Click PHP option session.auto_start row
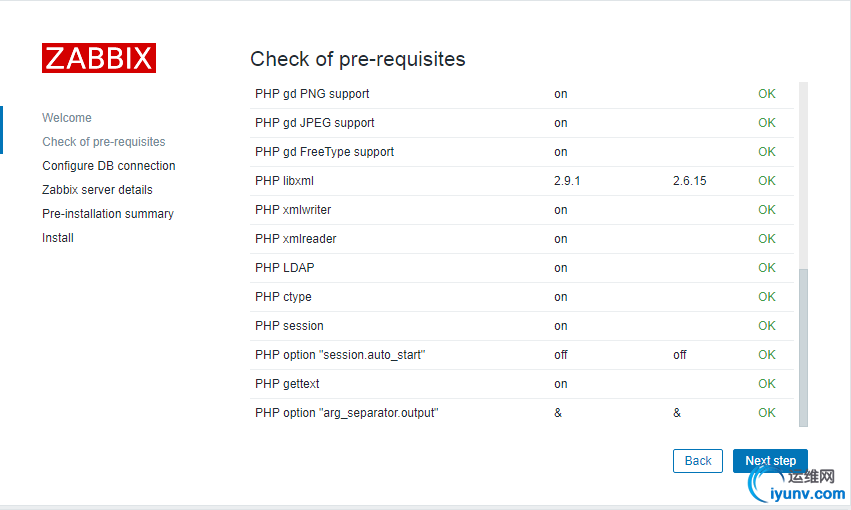 click(x=340, y=355)
